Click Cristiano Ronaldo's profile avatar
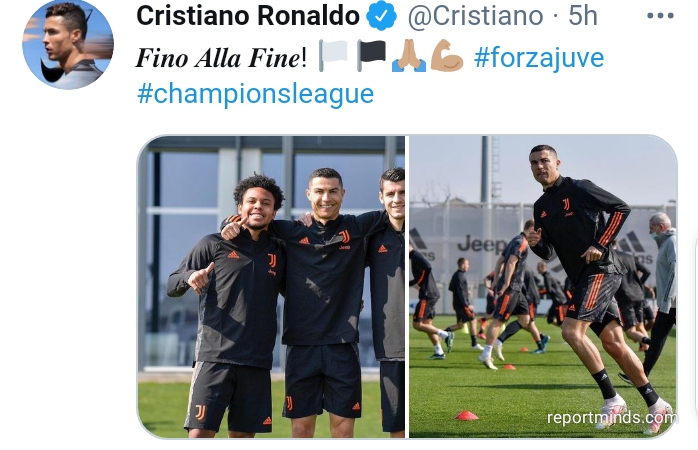The height and width of the screenshot is (450, 698). click(x=68, y=45)
